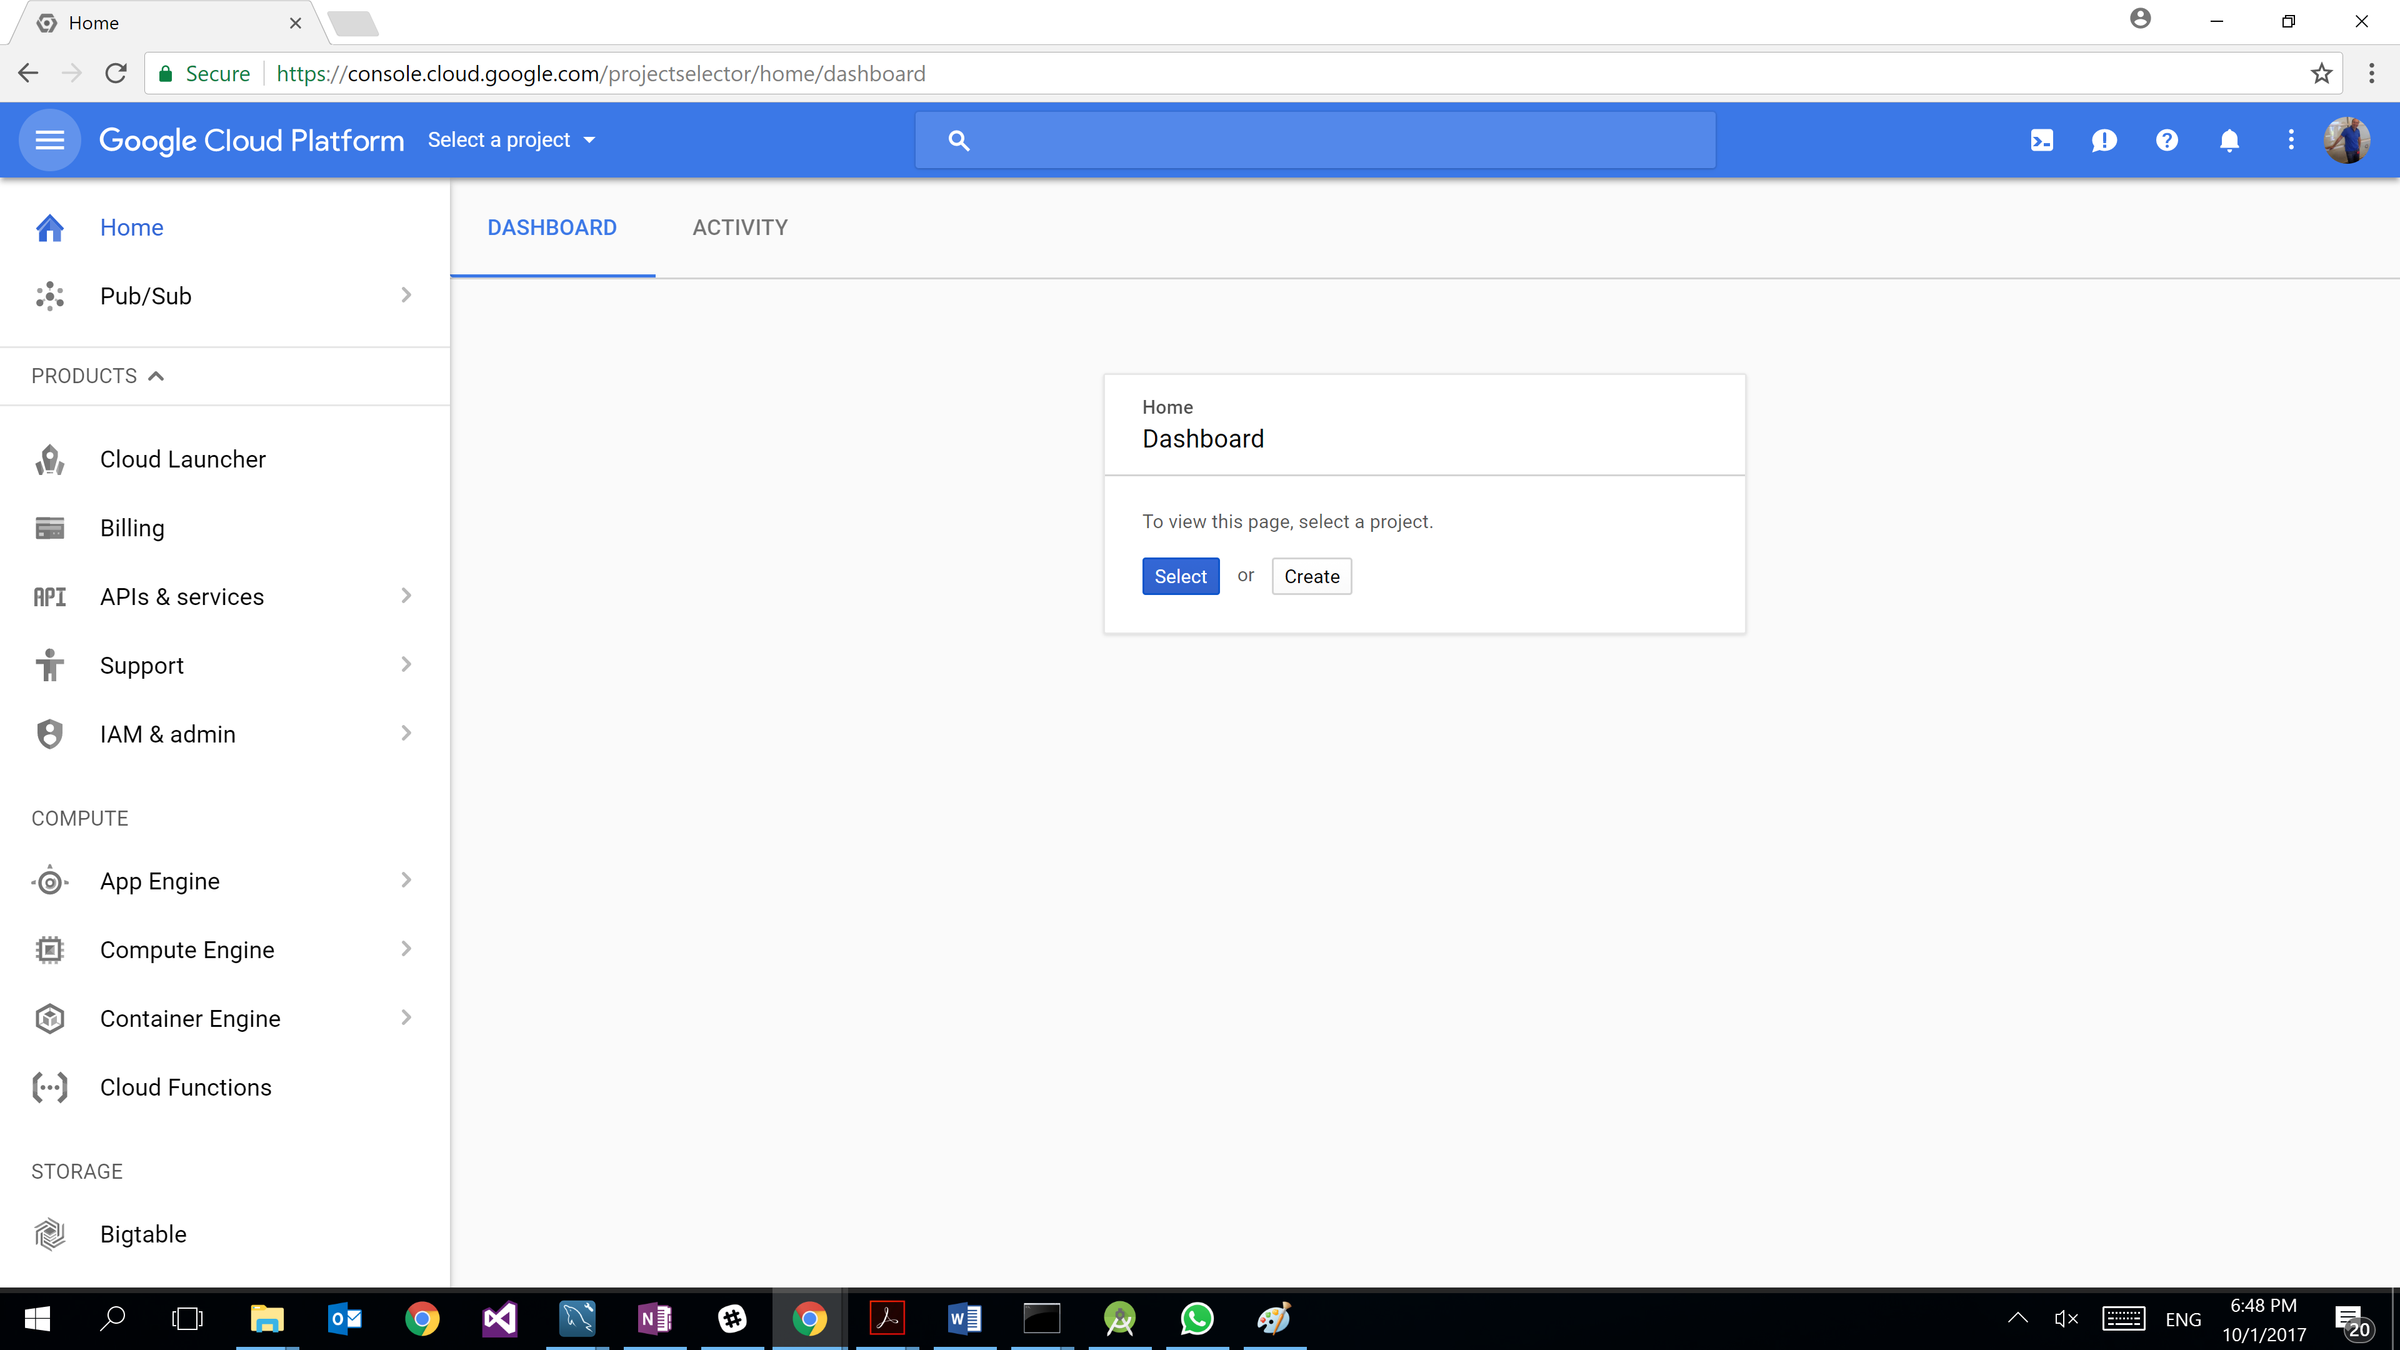Open the Windows Start menu
Viewport: 2400px width, 1350px height.
[x=37, y=1319]
